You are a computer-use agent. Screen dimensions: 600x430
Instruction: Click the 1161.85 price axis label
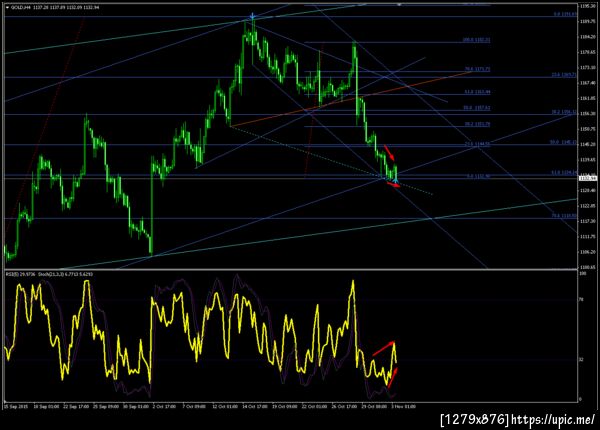coord(587,98)
